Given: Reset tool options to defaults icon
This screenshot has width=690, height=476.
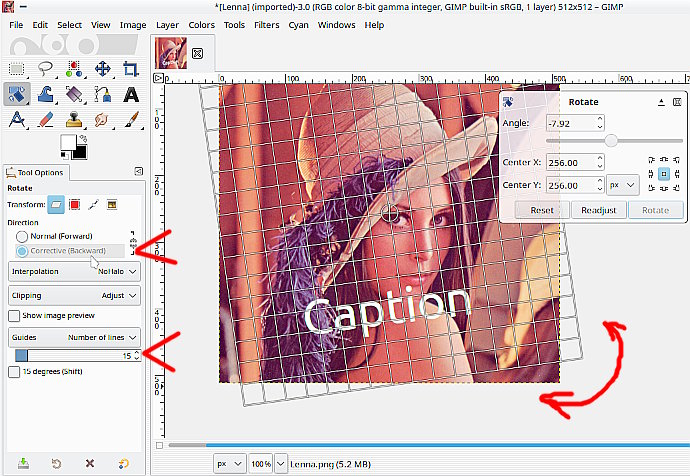Looking at the screenshot, I should (x=124, y=463).
